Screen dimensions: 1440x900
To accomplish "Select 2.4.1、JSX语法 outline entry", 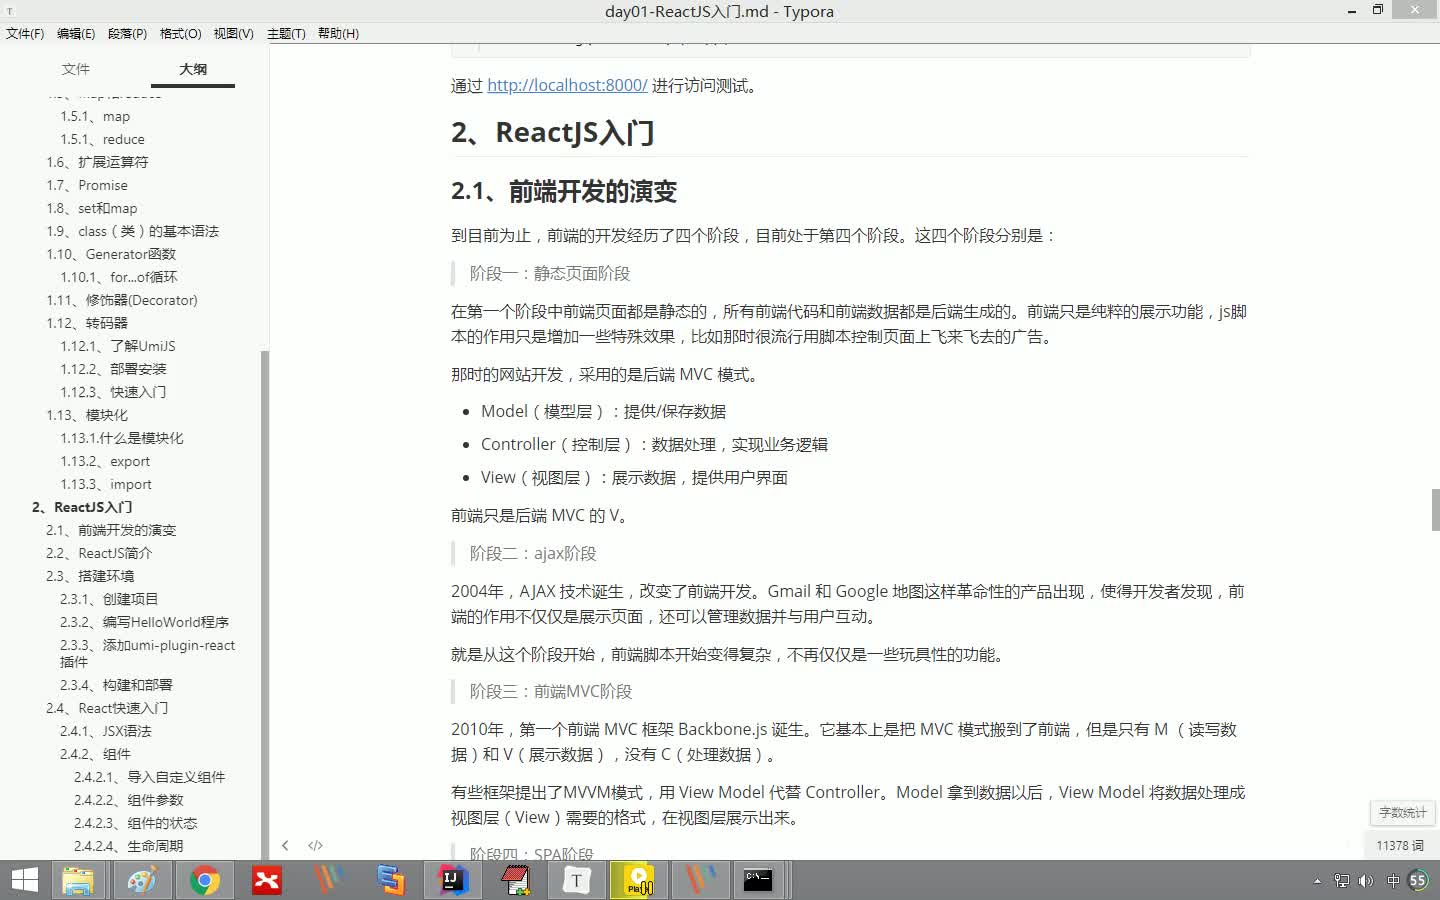I will tap(106, 731).
